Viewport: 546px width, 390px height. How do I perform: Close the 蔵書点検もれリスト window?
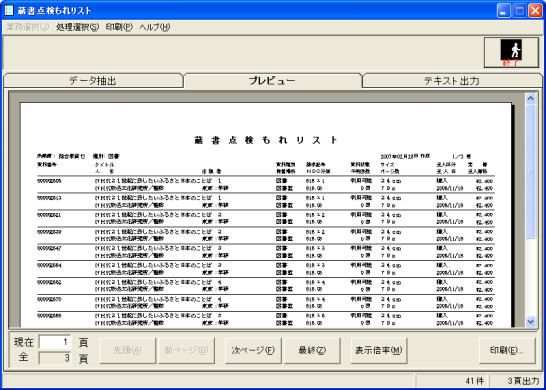pos(535,11)
